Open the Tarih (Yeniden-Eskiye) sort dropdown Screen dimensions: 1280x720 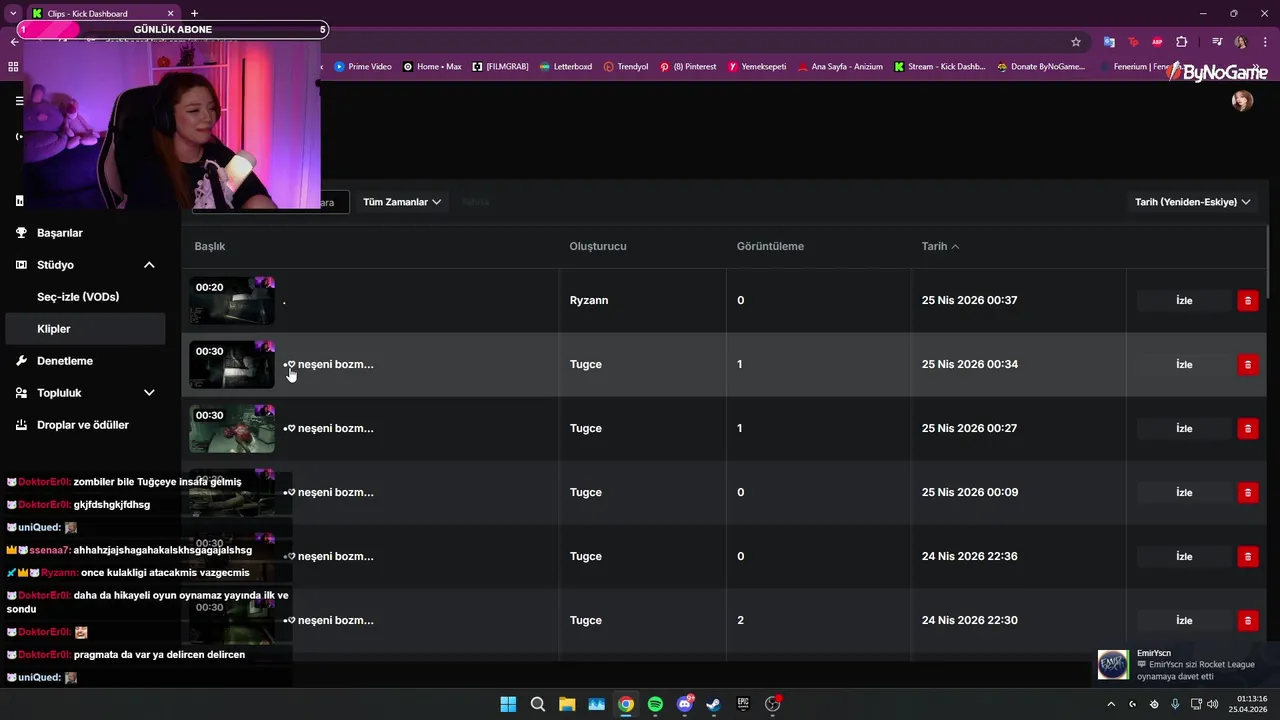pos(1192,202)
